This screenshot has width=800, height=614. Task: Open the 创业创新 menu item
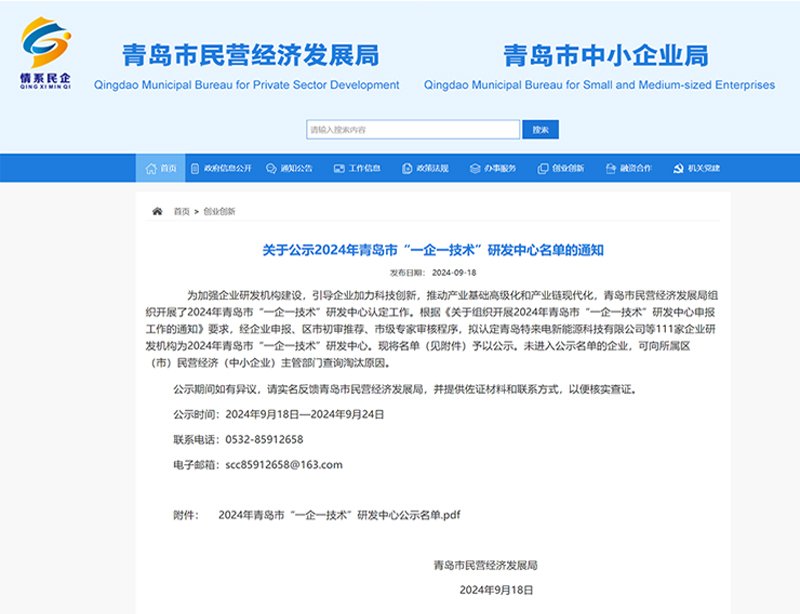(x=560, y=168)
